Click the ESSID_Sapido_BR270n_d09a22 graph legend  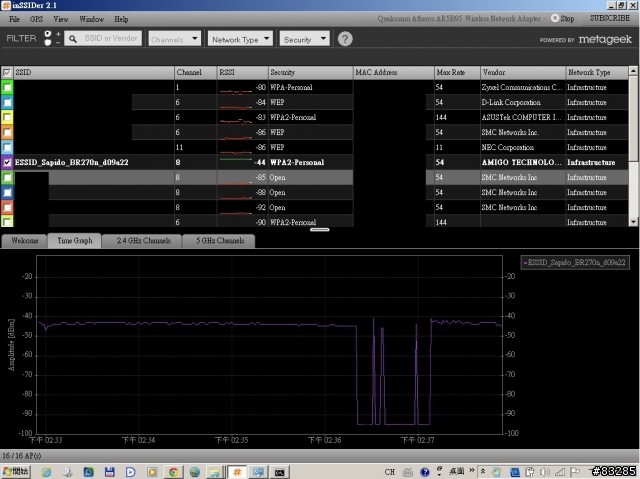coord(575,262)
